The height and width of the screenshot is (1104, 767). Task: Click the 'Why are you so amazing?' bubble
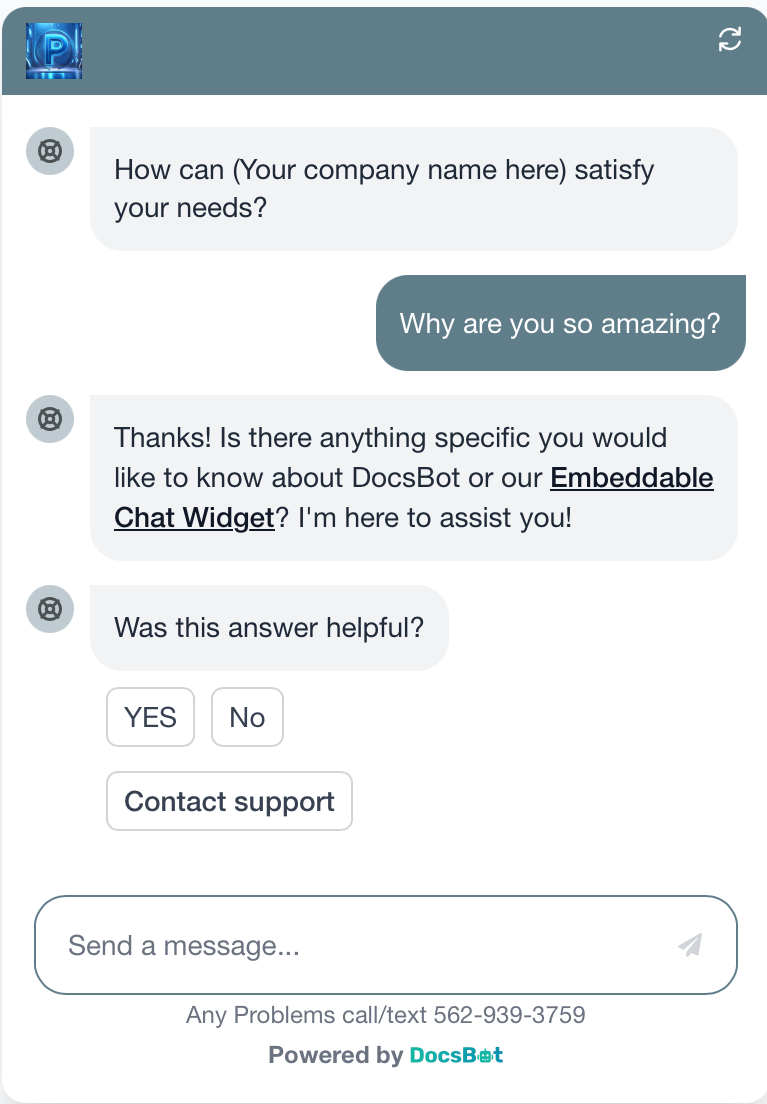[561, 323]
